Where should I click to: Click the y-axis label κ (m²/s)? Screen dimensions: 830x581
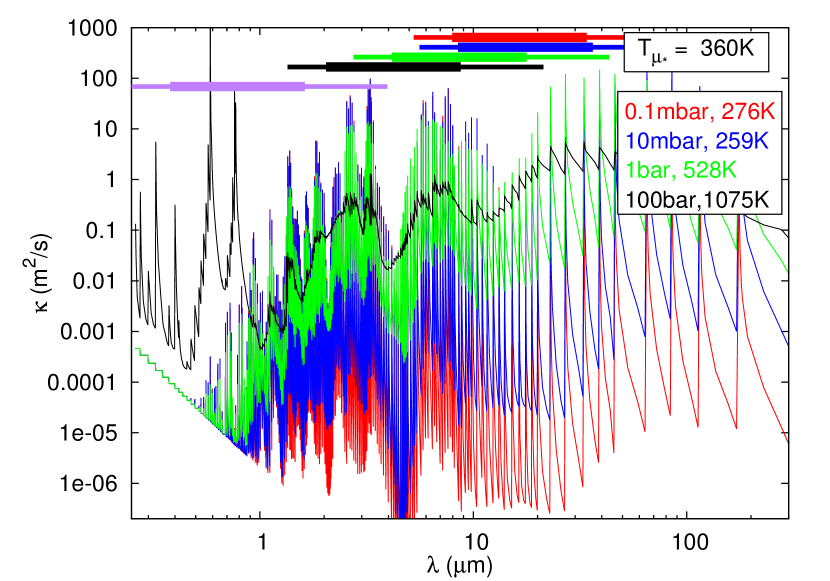(x=40, y=272)
